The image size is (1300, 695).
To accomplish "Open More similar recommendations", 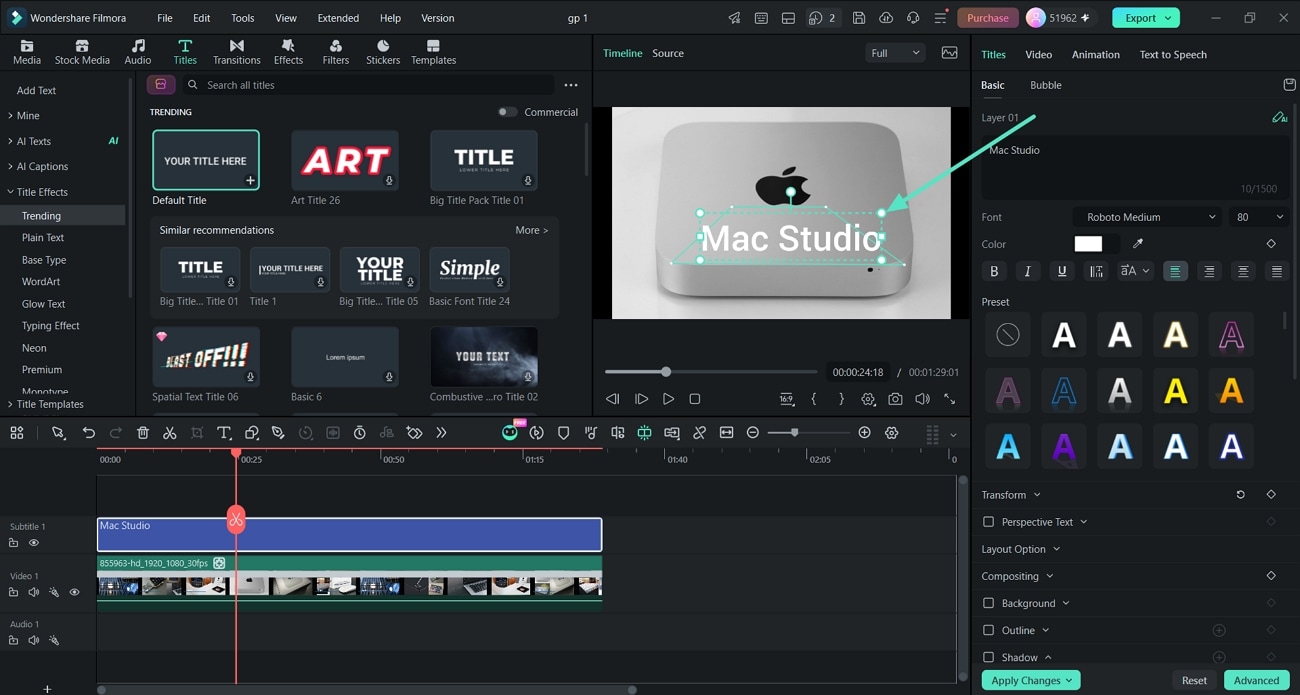I will pos(531,230).
